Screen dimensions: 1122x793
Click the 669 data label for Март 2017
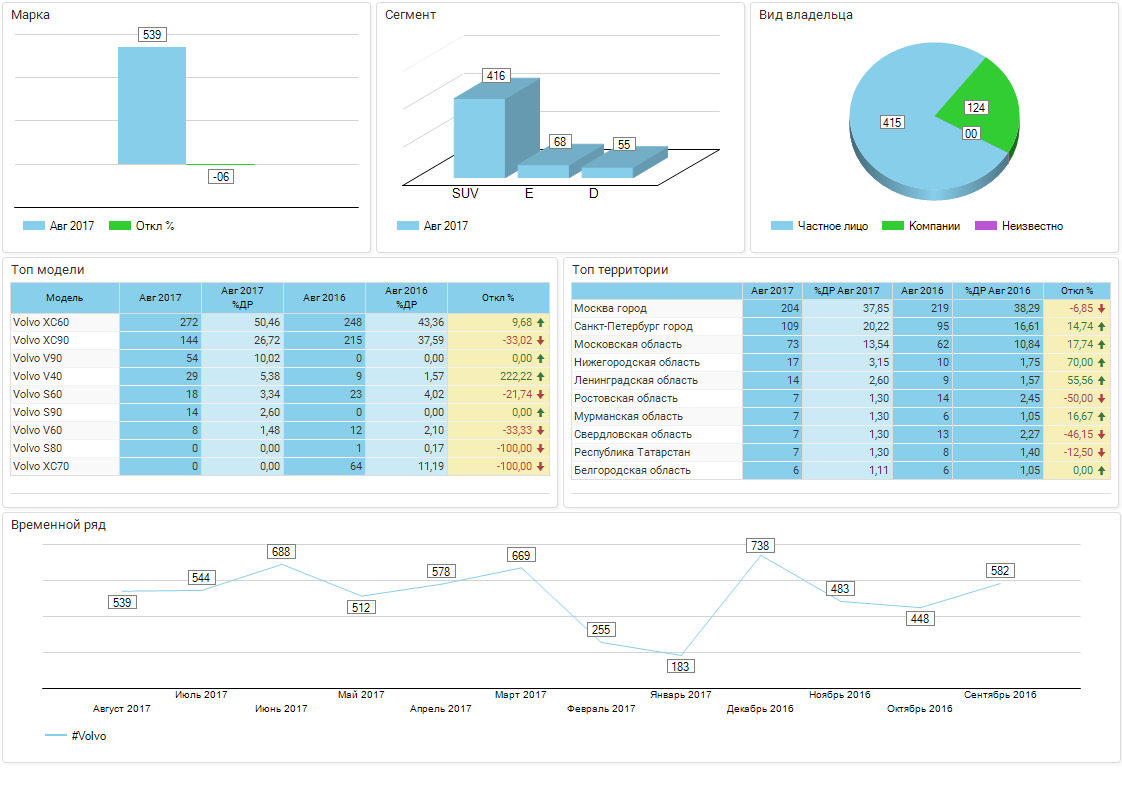521,555
